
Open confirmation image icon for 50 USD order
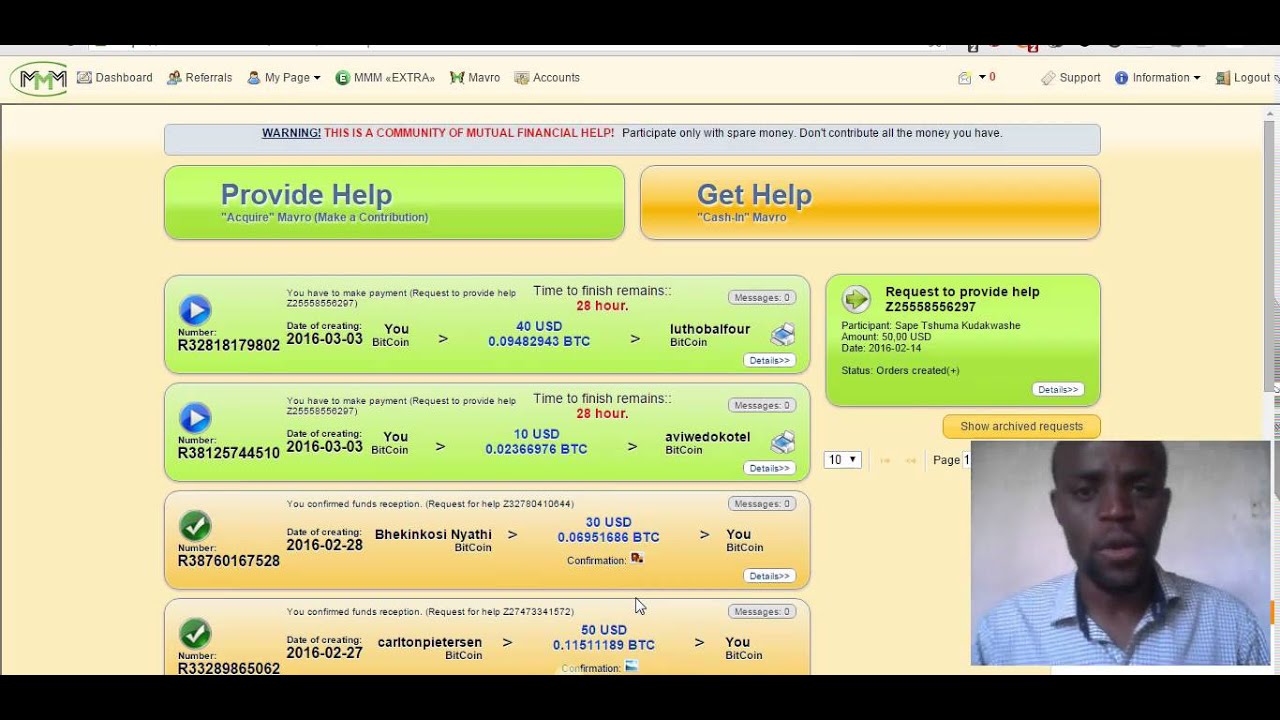631,666
